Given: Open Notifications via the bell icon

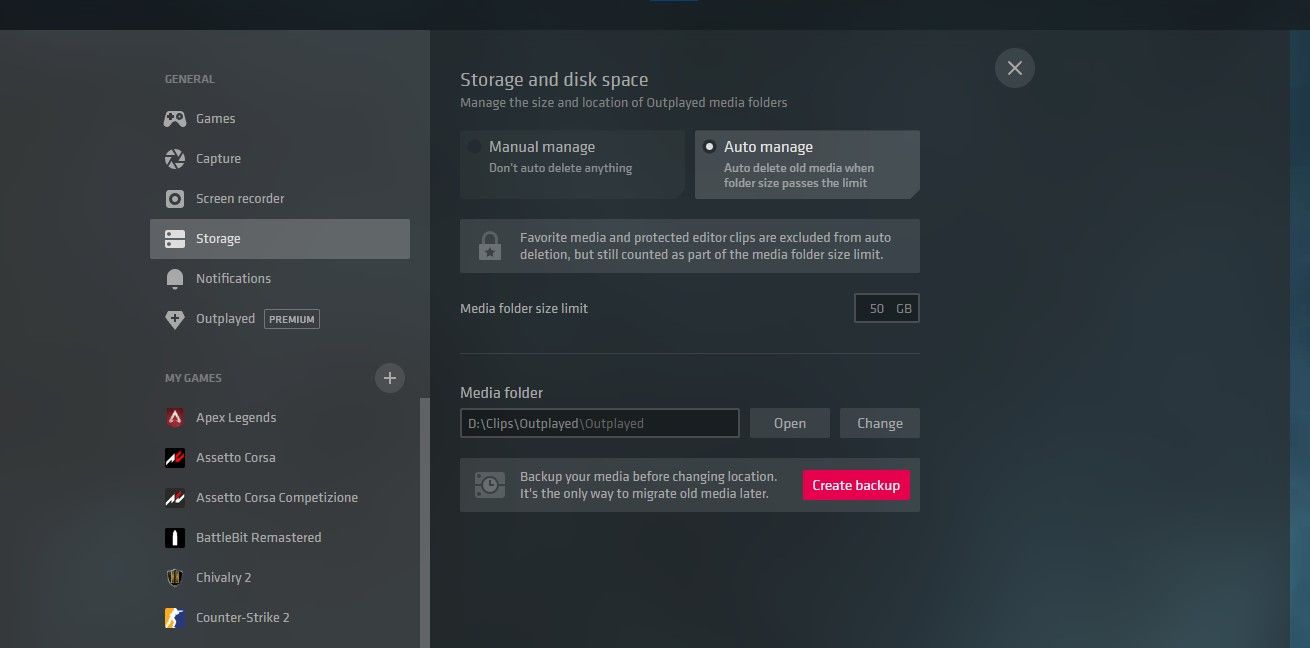Looking at the screenshot, I should 175,278.
